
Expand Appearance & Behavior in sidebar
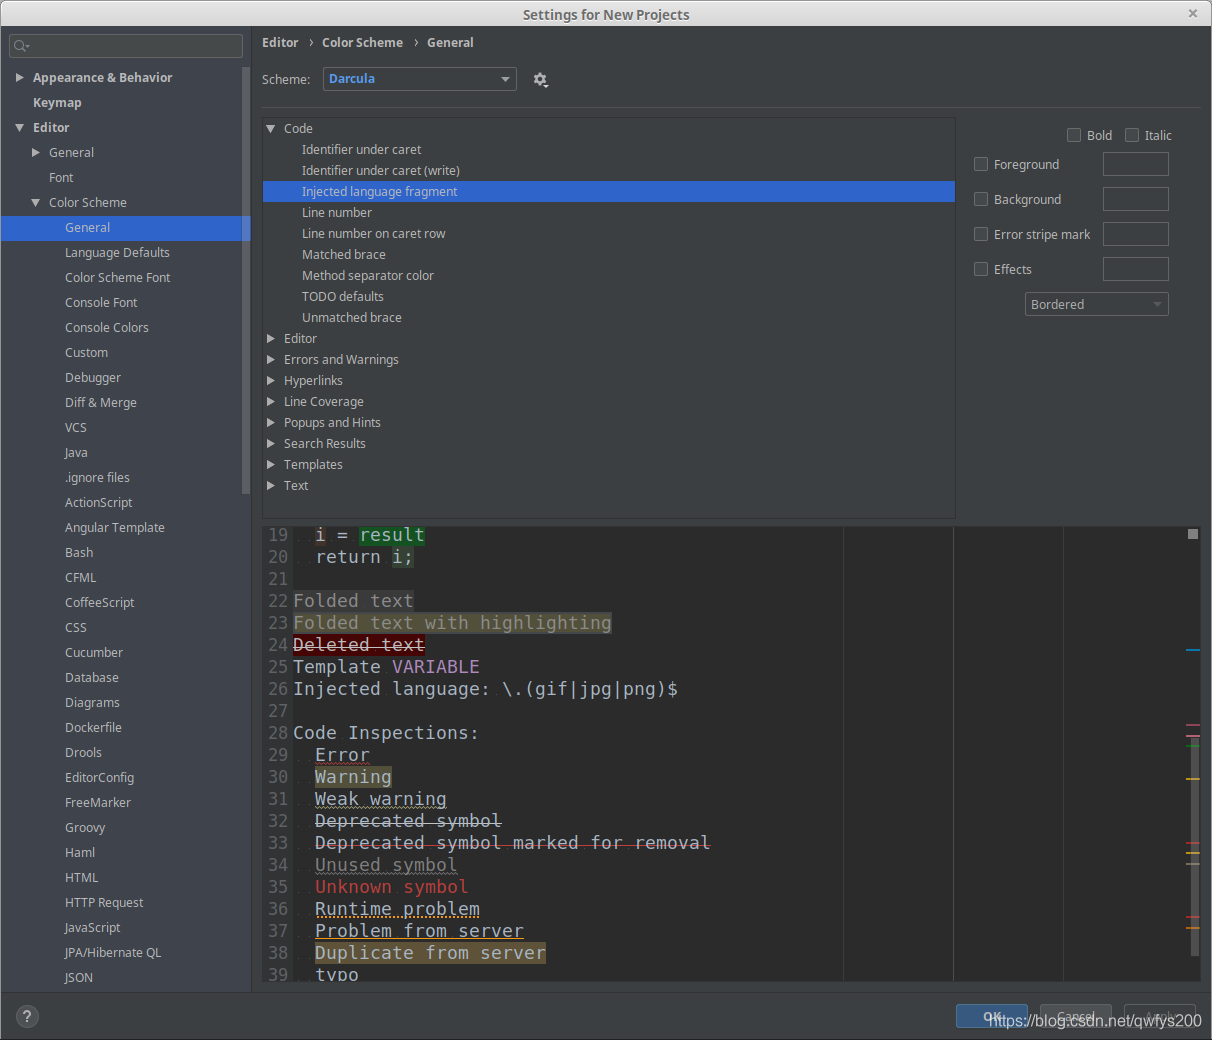19,77
